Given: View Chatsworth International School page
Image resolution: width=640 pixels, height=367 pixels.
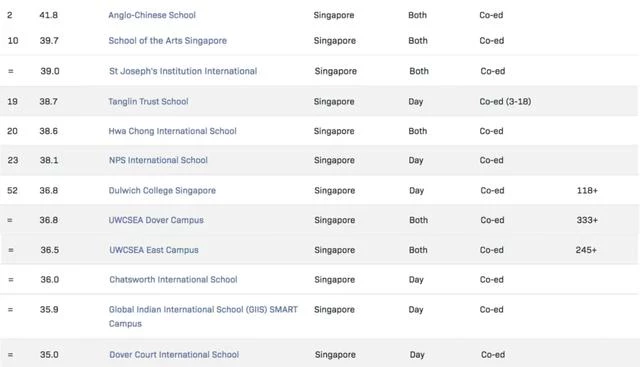Looking at the screenshot, I should [173, 280].
